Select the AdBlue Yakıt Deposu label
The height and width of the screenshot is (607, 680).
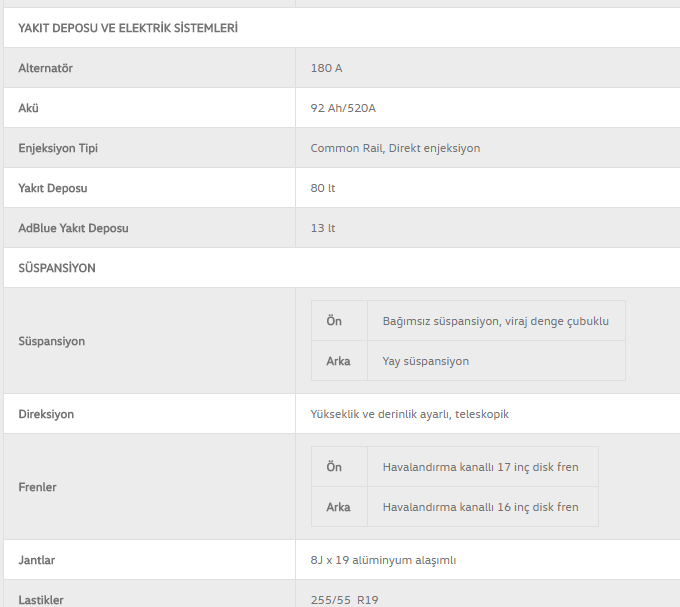click(73, 228)
